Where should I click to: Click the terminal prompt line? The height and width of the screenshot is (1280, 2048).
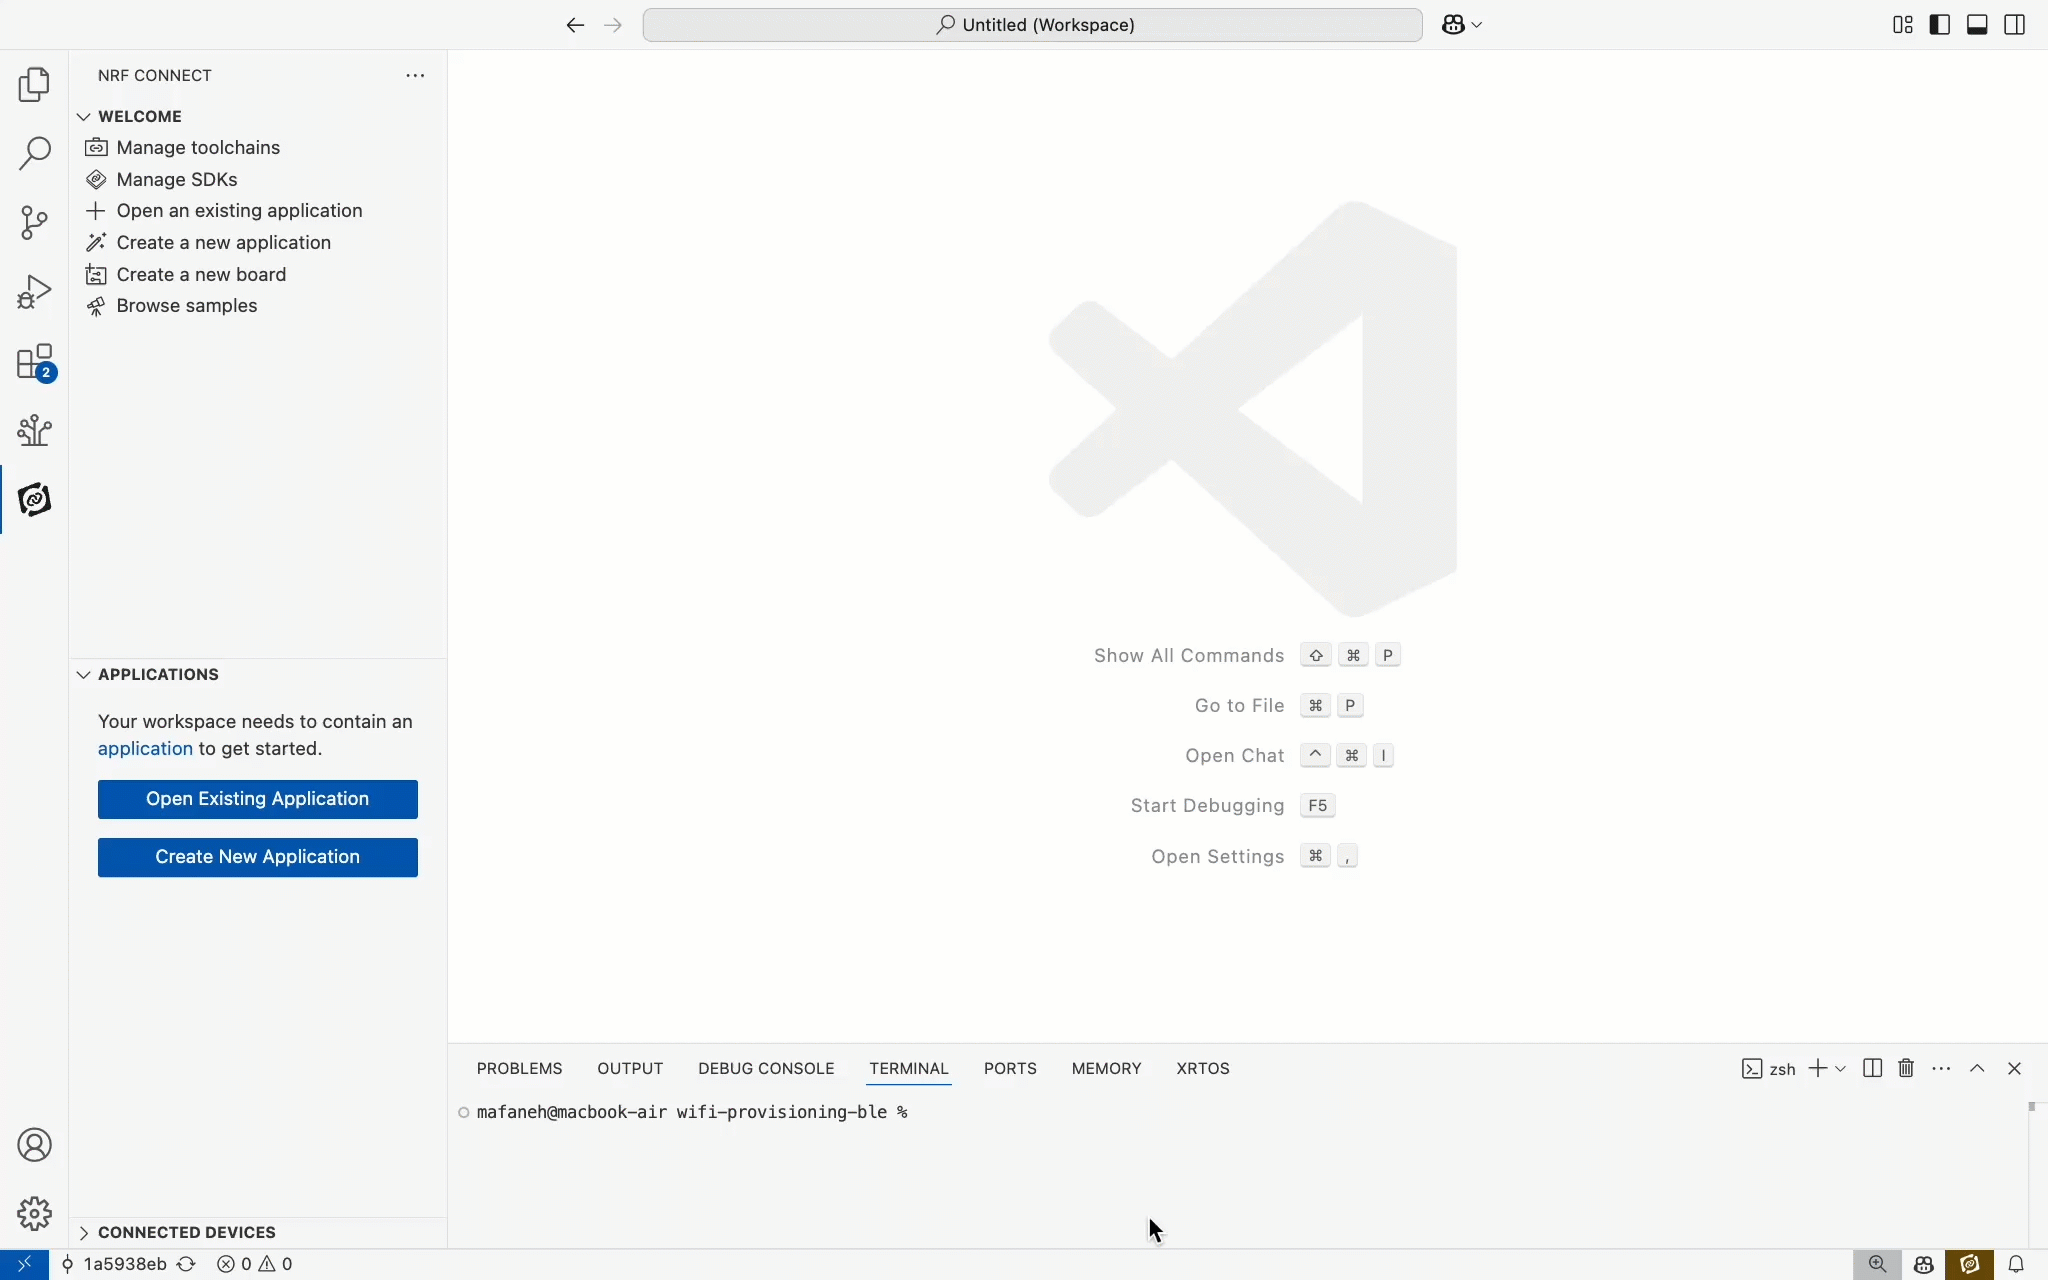pos(692,1112)
